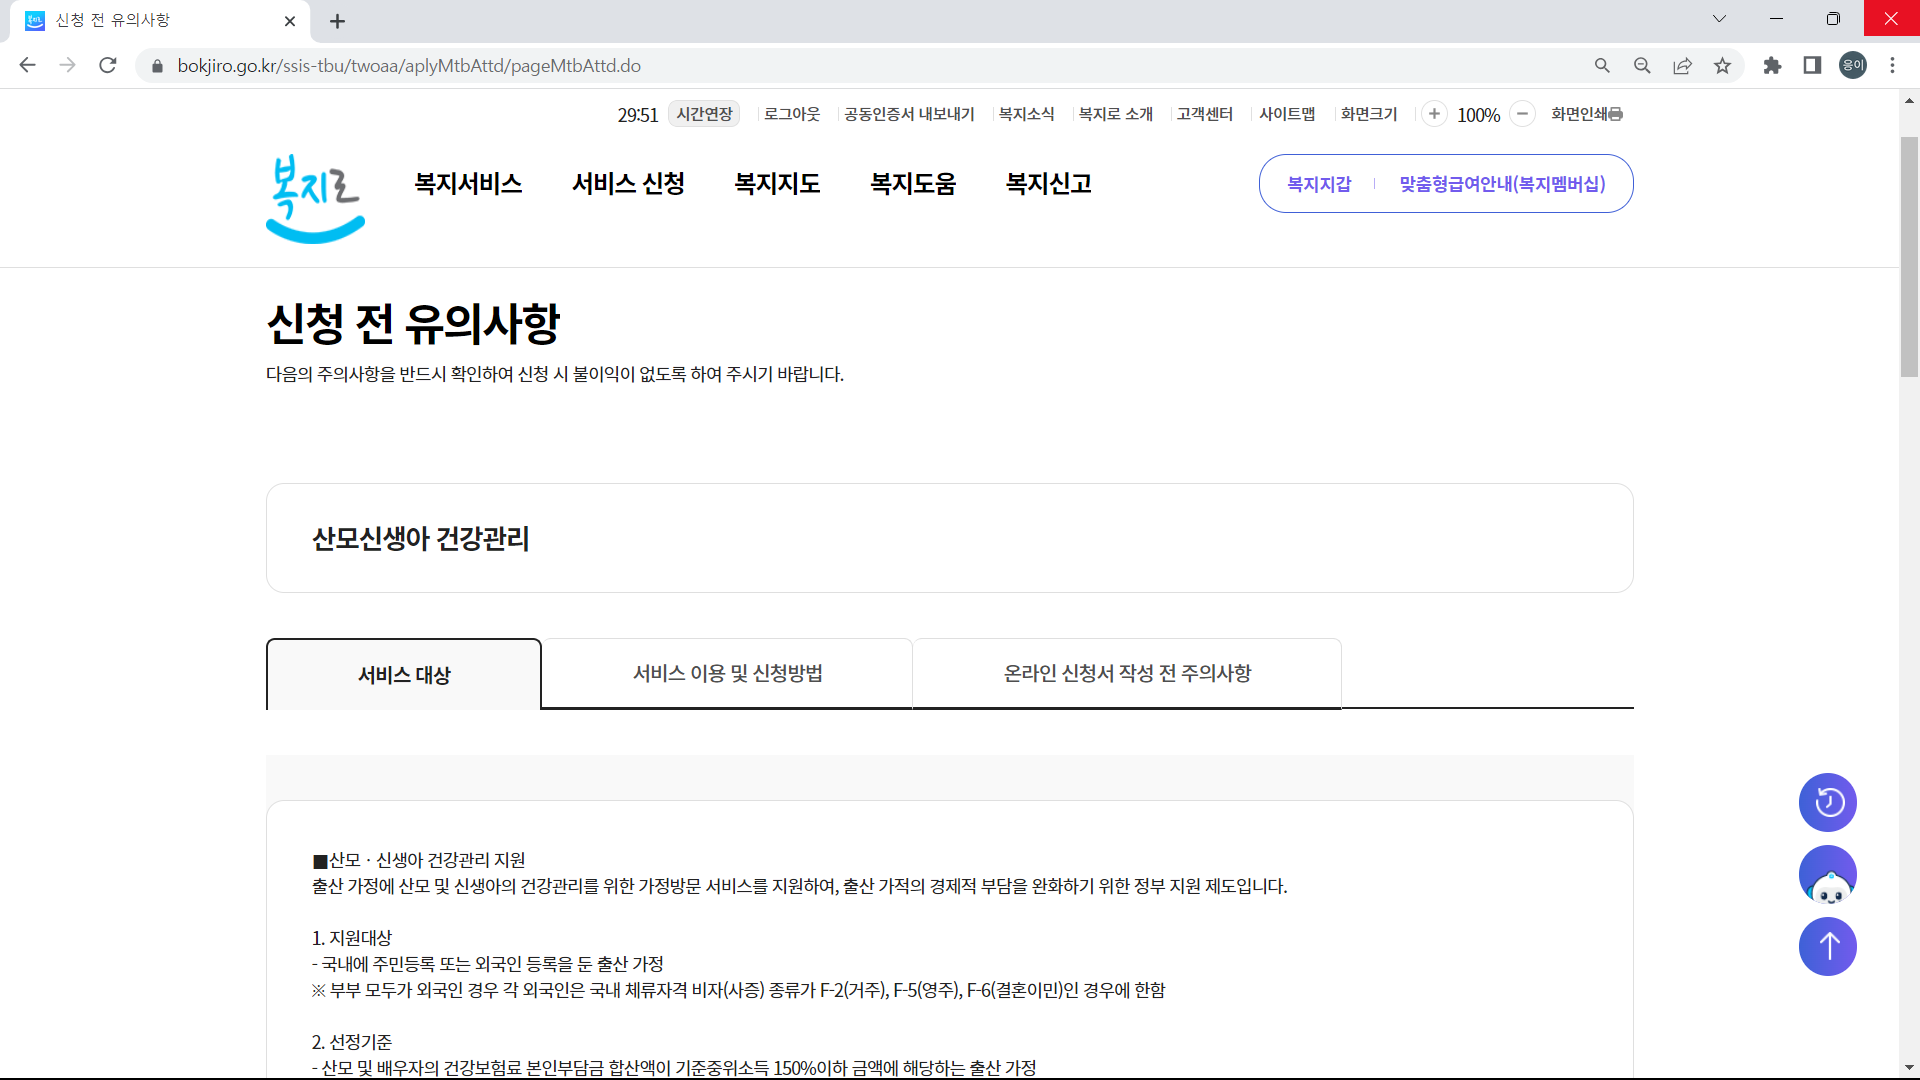The width and height of the screenshot is (1920, 1080).
Task: Toggle the bookmark star for this page
Action: [1722, 65]
